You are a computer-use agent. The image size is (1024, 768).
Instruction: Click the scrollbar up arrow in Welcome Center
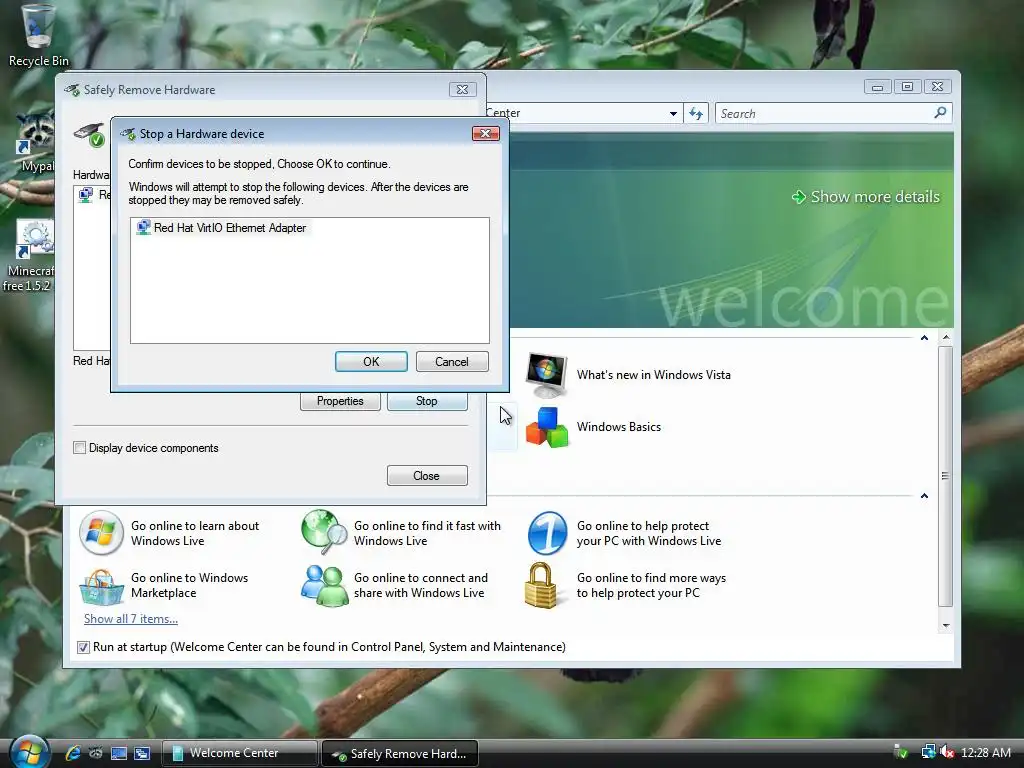click(x=946, y=338)
